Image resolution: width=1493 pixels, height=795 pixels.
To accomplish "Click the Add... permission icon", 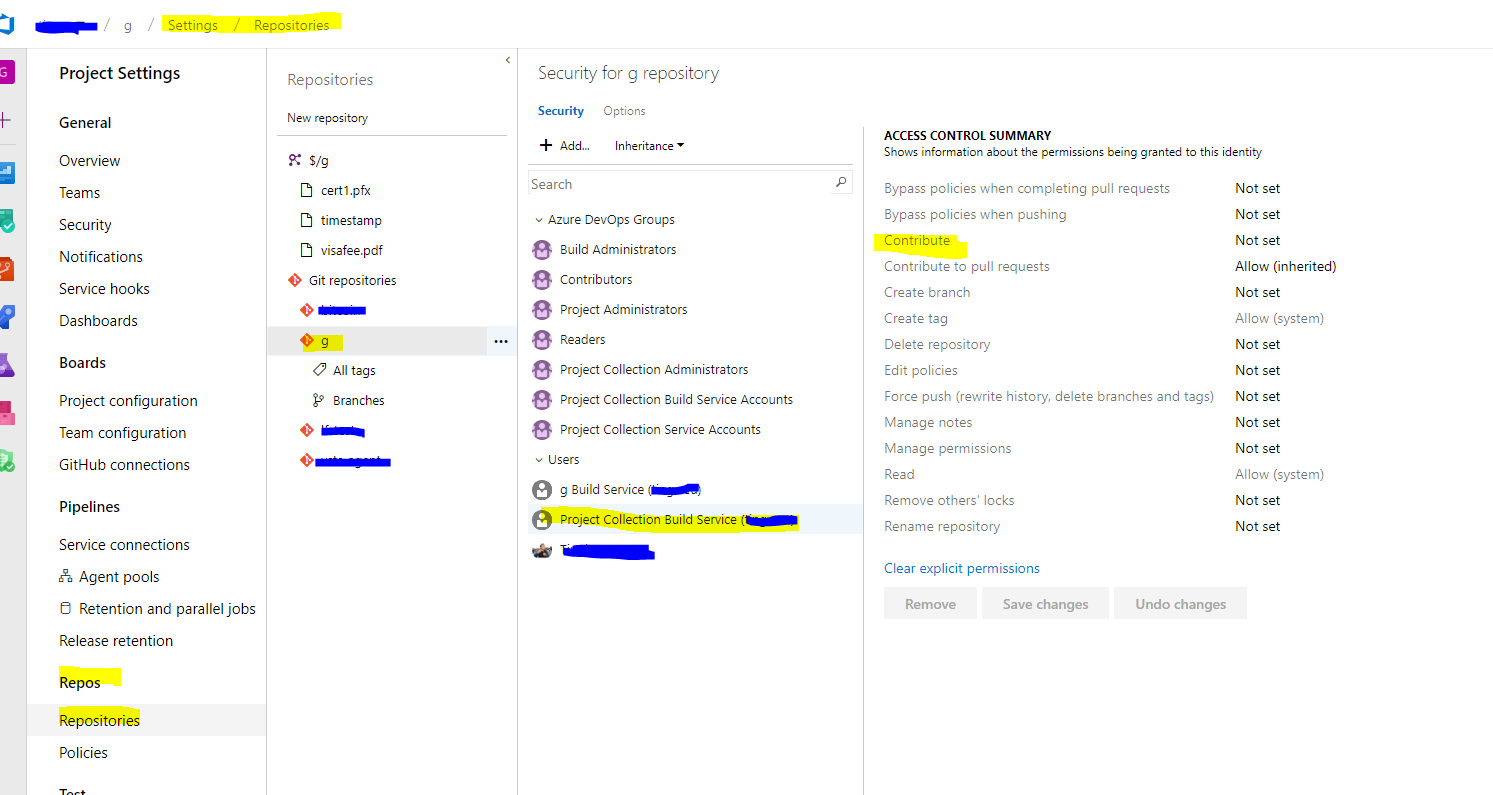I will point(547,145).
